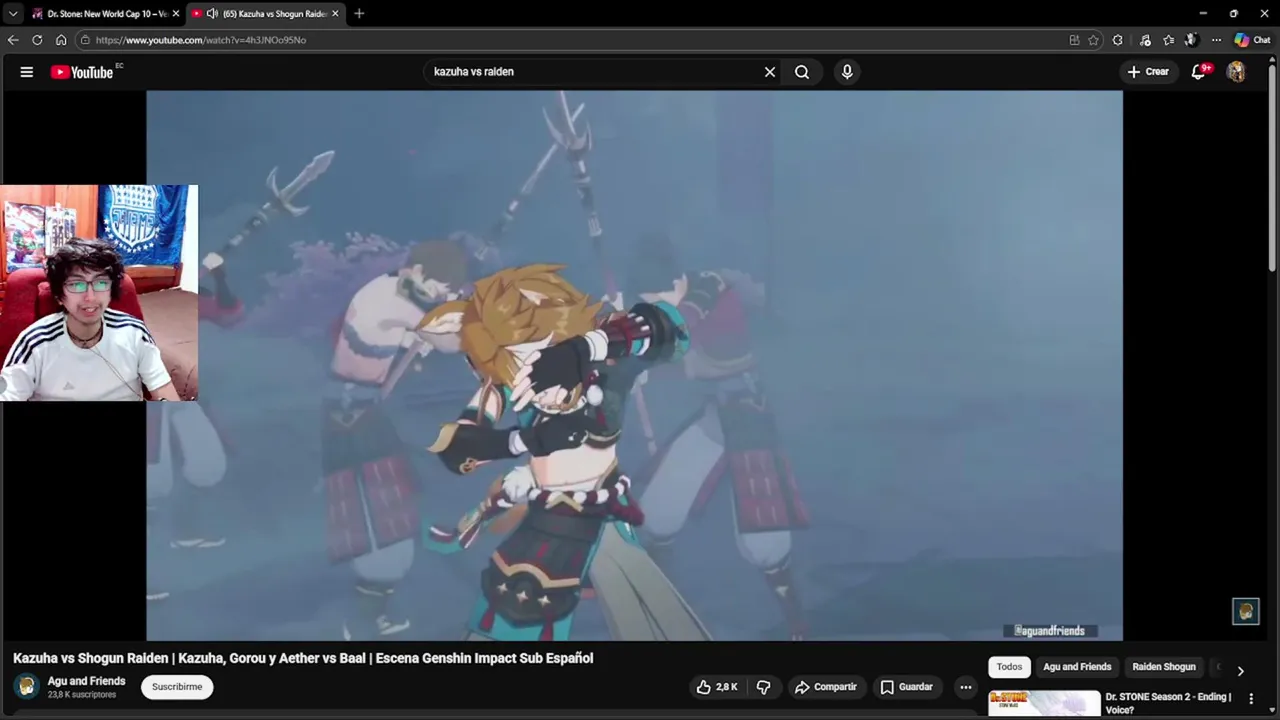Share the video using Compartir
The image size is (1280, 720).
tap(826, 687)
